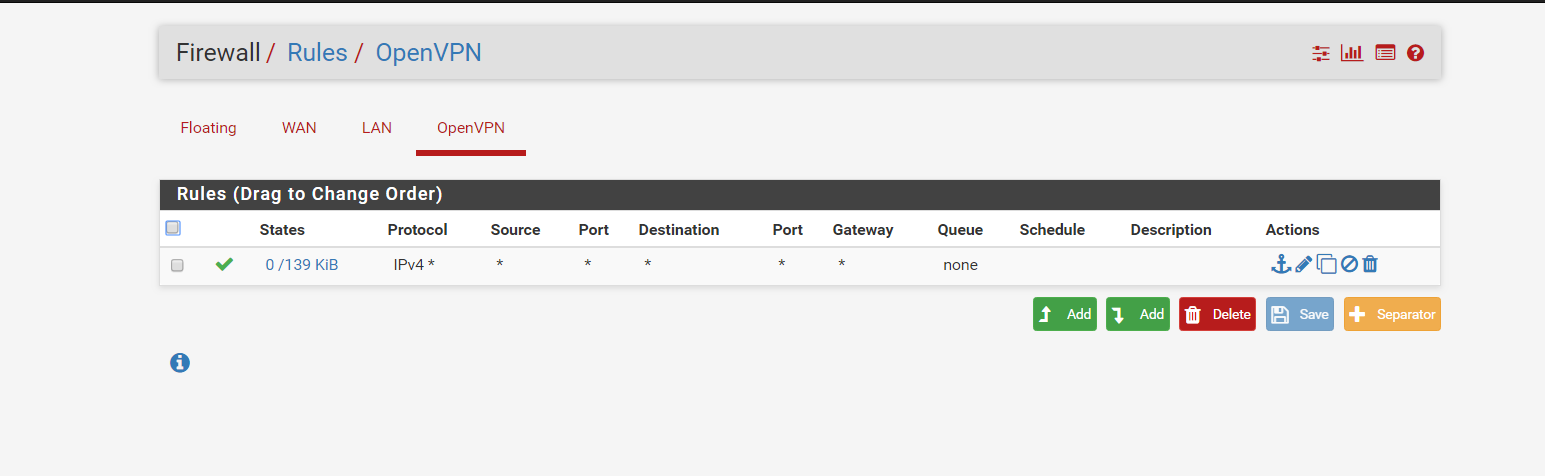Switch to the Floating tab

pyautogui.click(x=208, y=128)
